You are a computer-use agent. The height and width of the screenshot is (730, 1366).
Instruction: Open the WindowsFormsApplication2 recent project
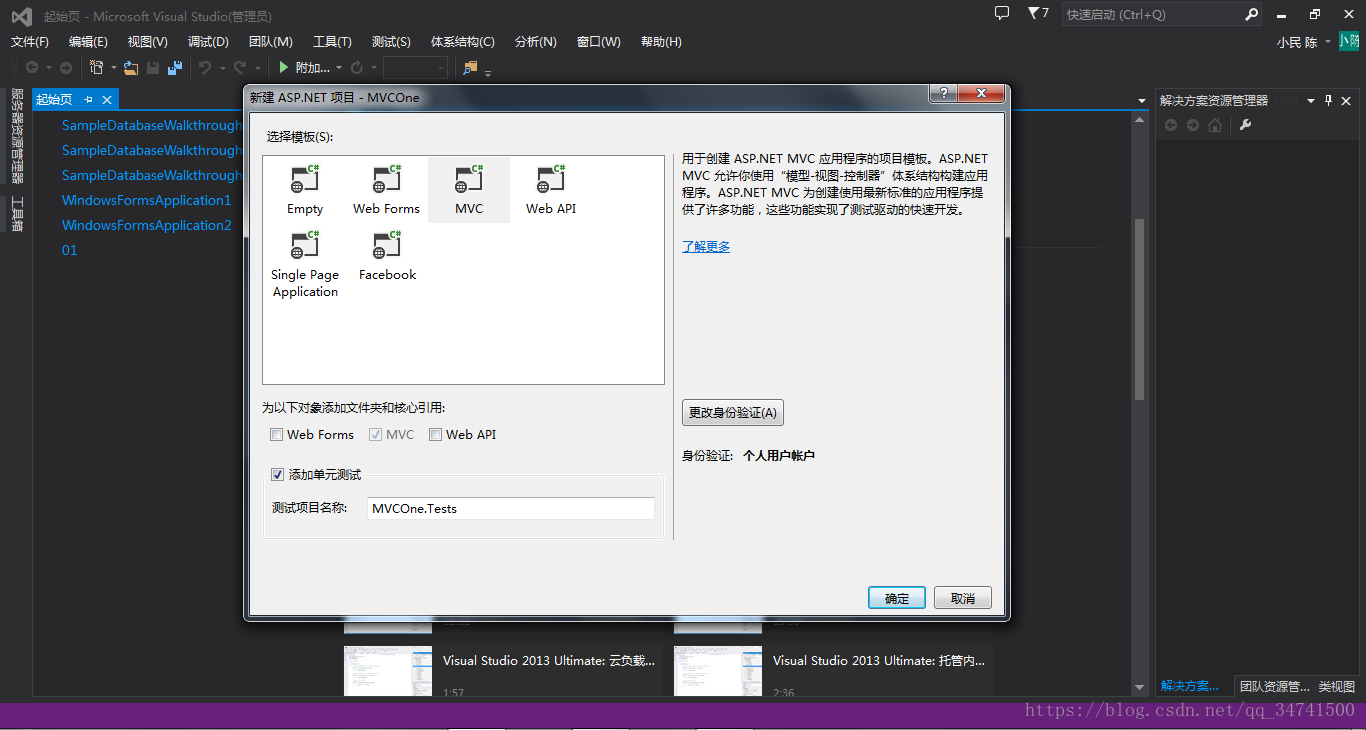pyautogui.click(x=146, y=225)
